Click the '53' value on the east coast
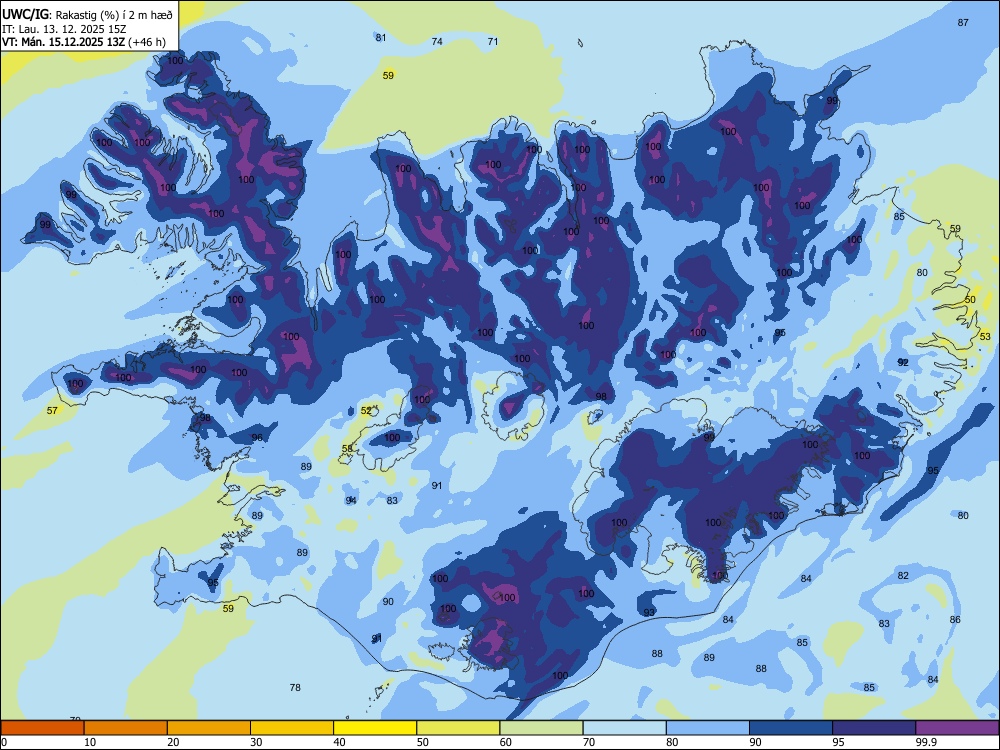This screenshot has height=750, width=1000. pos(985,336)
